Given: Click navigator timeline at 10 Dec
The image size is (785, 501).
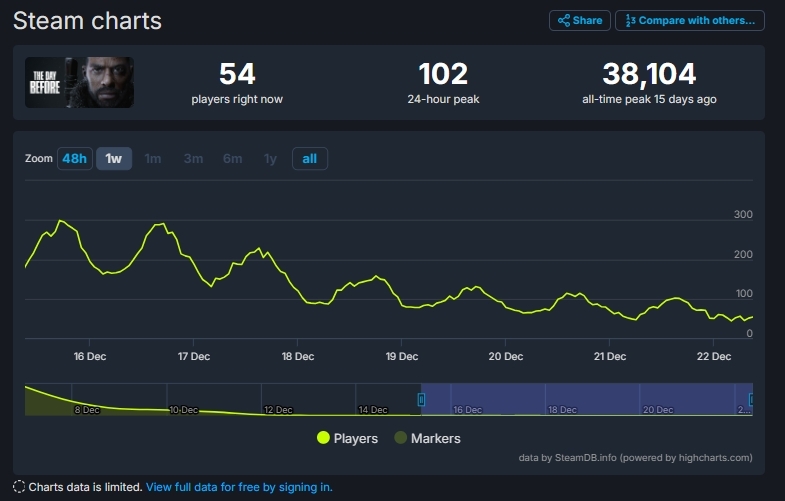Looking at the screenshot, I should [183, 409].
